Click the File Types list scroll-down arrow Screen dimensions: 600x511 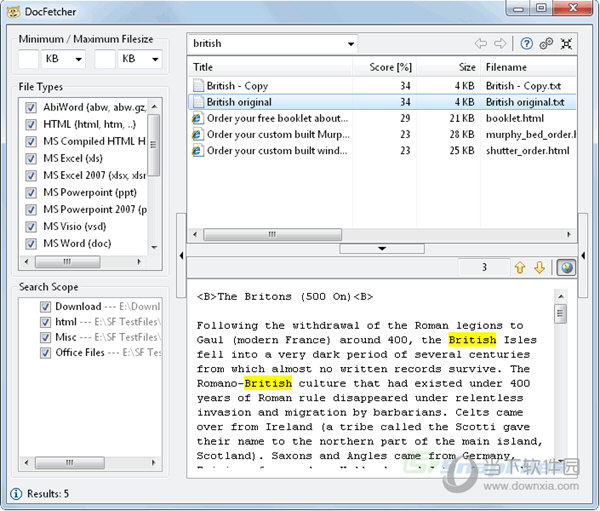pos(154,247)
